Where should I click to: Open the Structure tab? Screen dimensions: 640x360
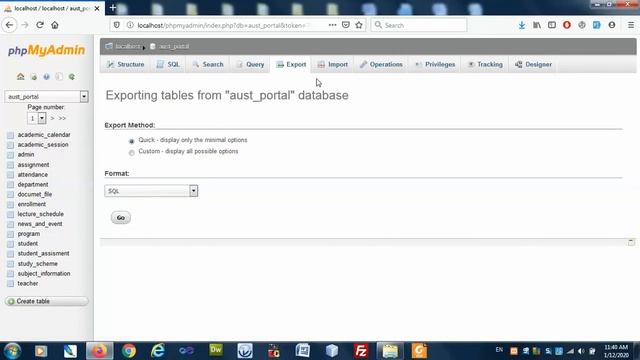coord(126,64)
